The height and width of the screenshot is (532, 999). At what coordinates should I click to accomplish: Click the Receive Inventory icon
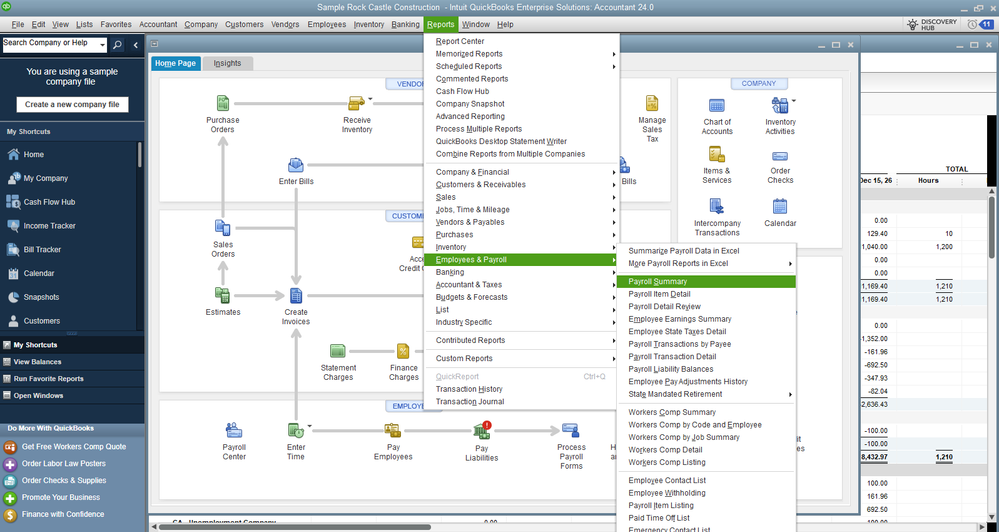[x=356, y=103]
